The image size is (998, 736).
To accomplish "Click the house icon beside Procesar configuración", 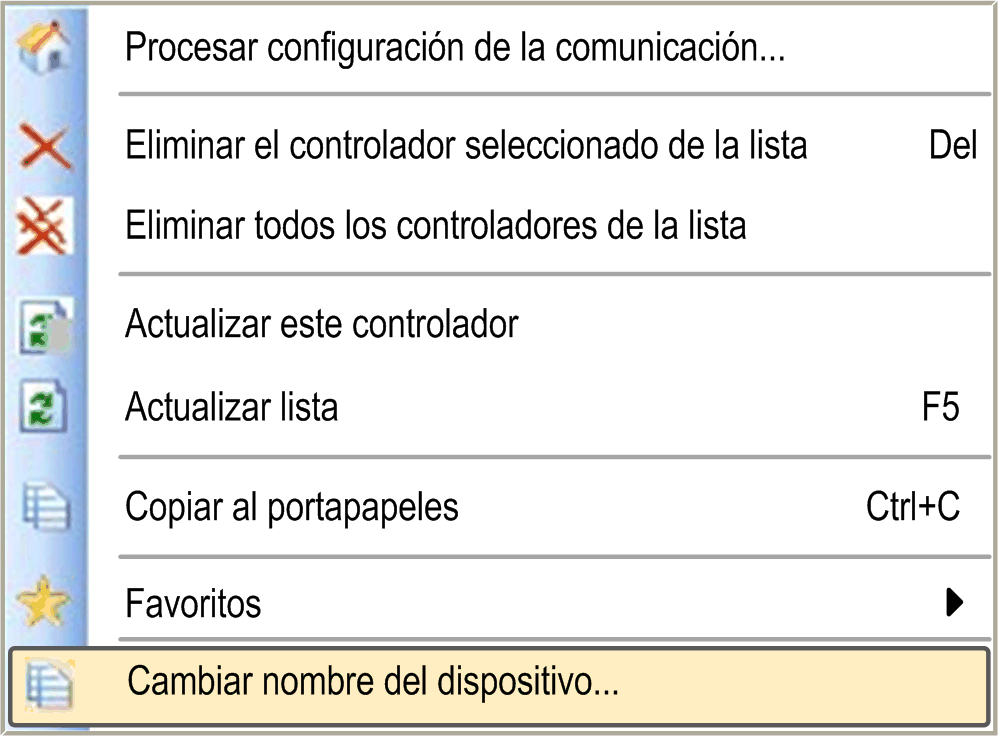I will coord(45,47).
